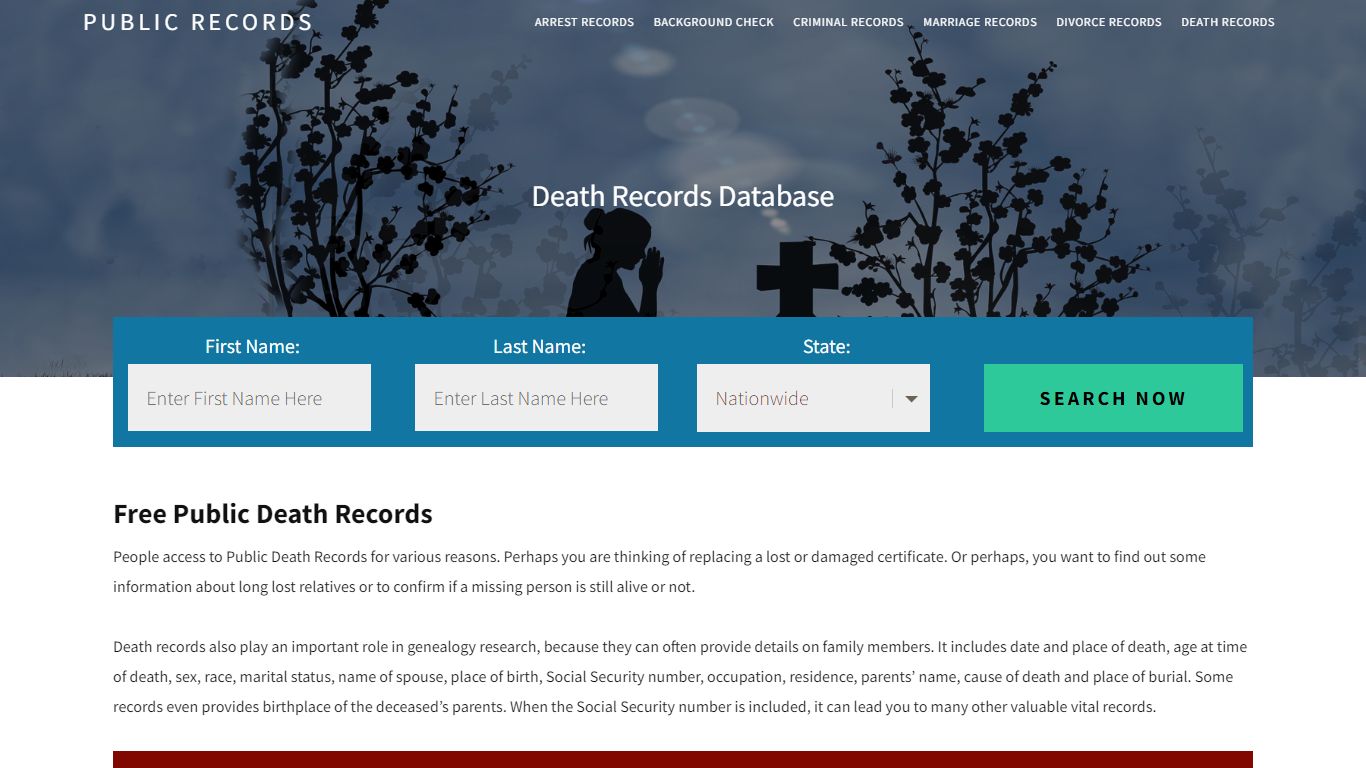Click the Free Public Death Records heading
This screenshot has height=768, width=1366.
pos(273,514)
